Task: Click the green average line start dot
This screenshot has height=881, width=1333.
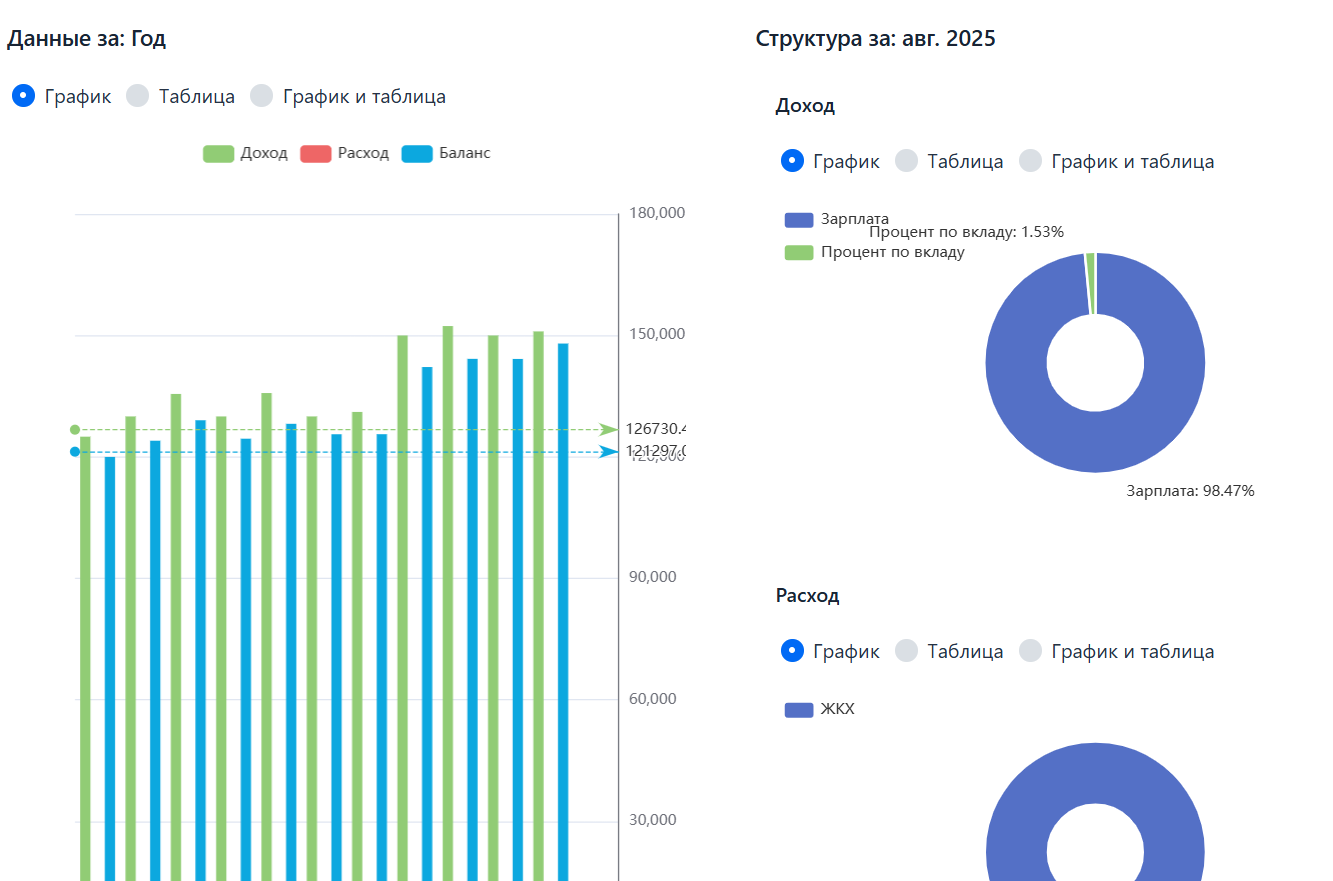Action: 75,430
